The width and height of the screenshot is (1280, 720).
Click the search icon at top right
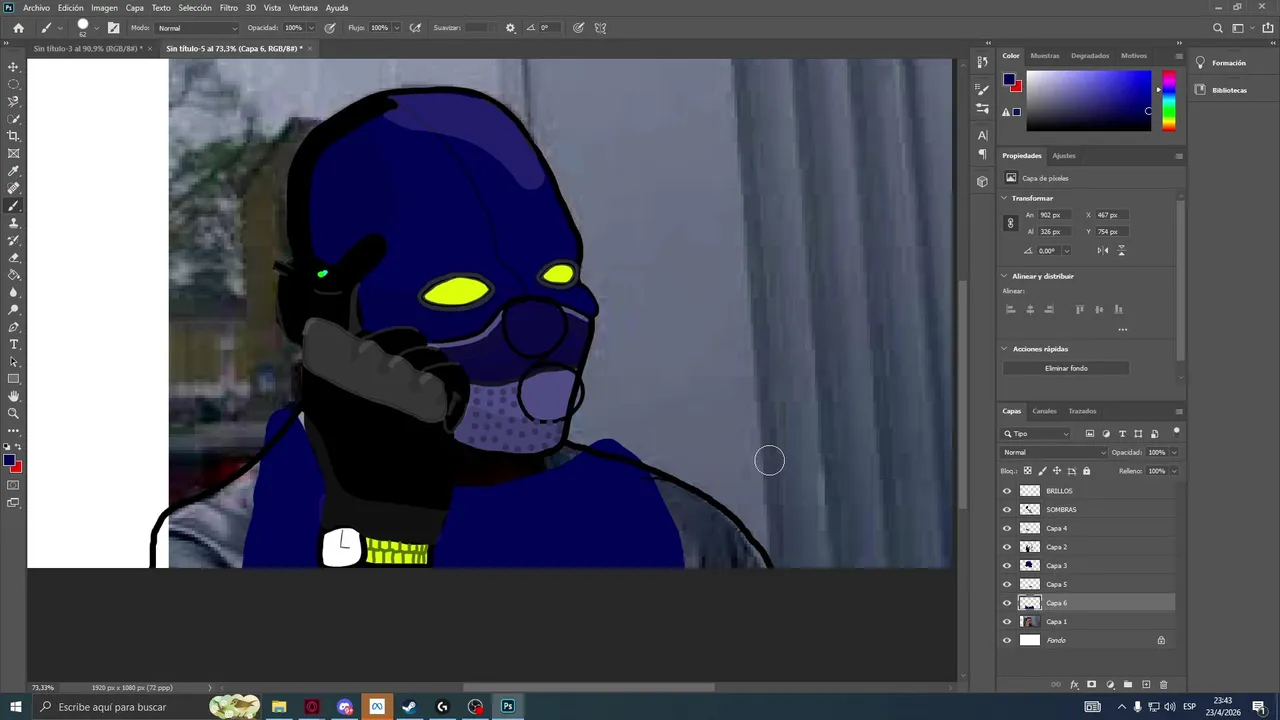(x=1217, y=28)
